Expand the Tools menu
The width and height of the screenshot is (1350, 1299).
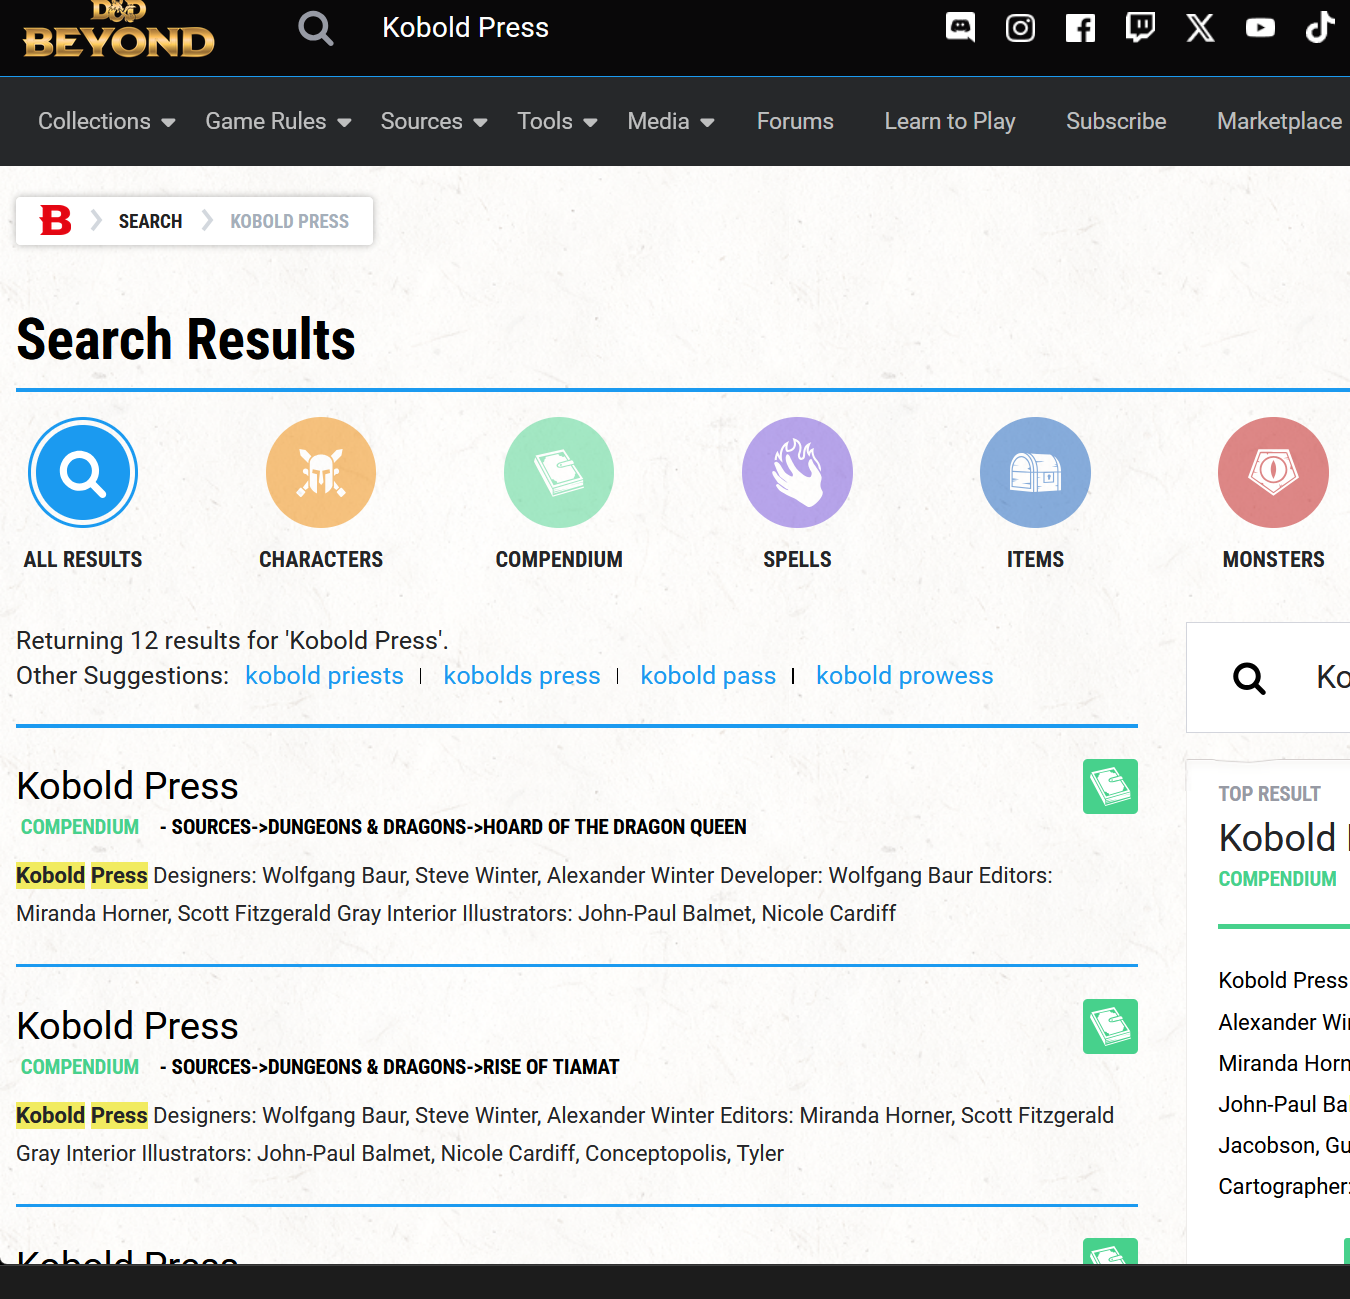557,121
